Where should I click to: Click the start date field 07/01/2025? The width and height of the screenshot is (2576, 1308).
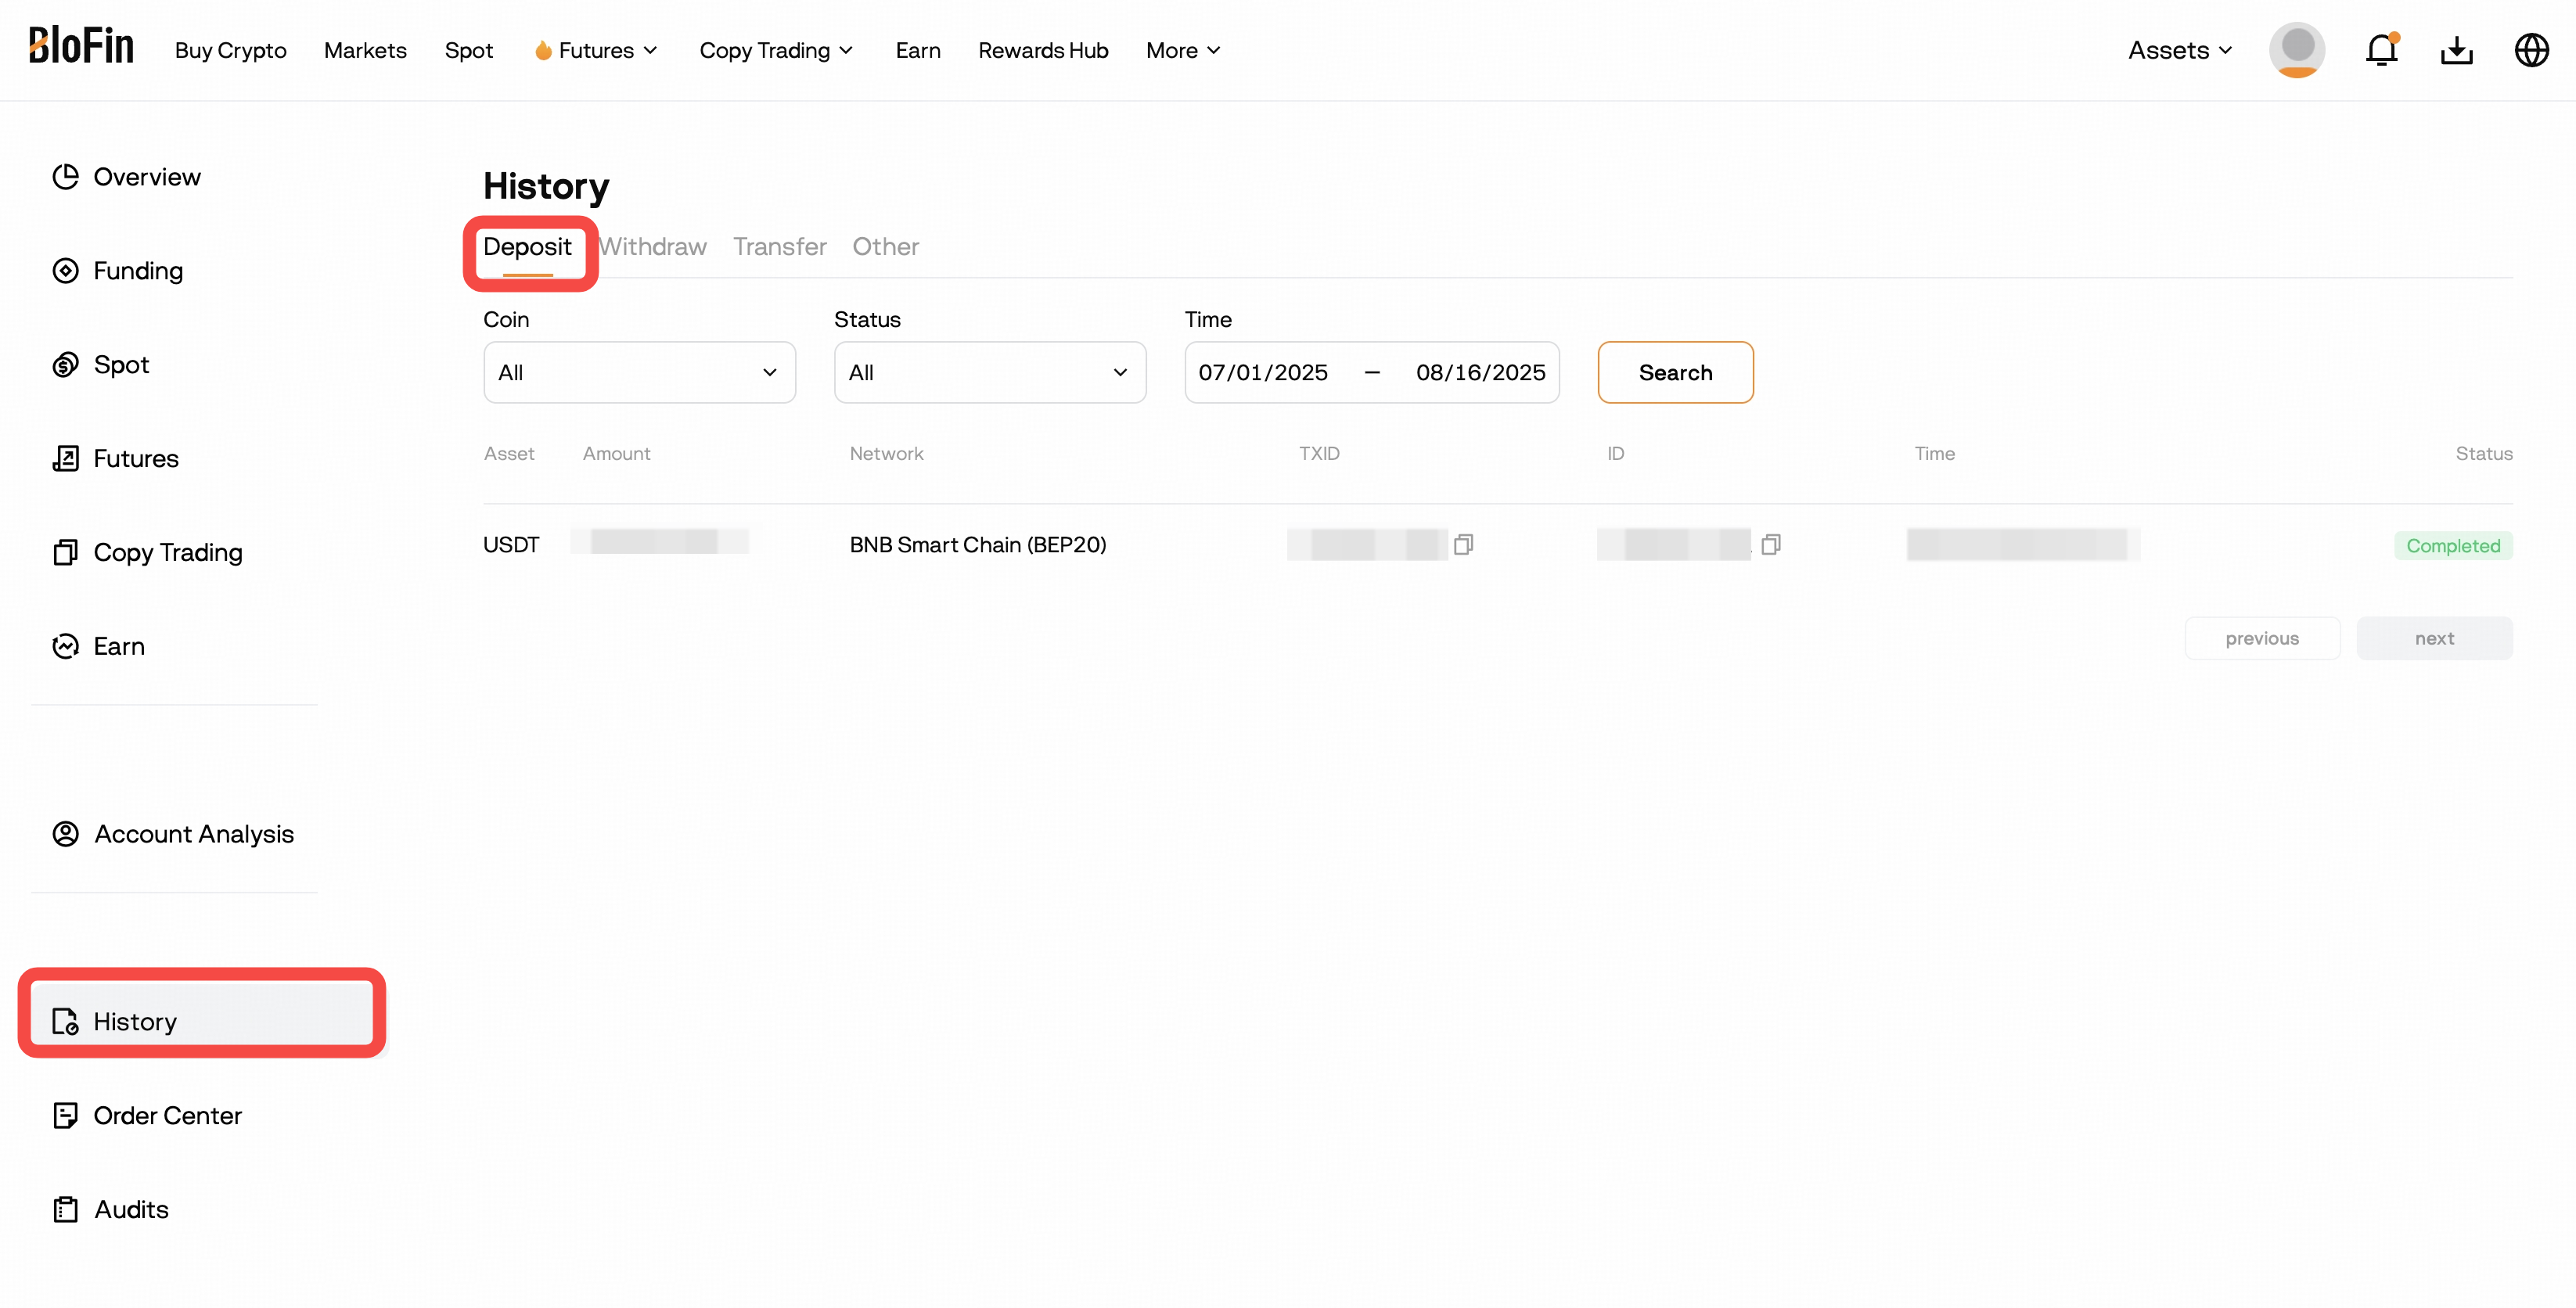1264,372
